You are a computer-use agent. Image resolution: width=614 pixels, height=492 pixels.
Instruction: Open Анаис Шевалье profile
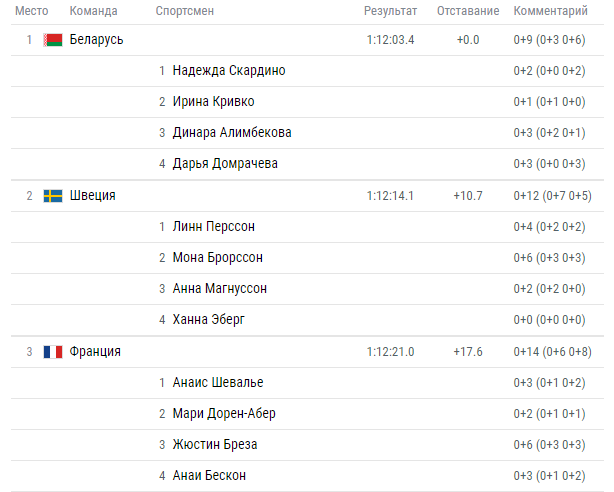[218, 383]
